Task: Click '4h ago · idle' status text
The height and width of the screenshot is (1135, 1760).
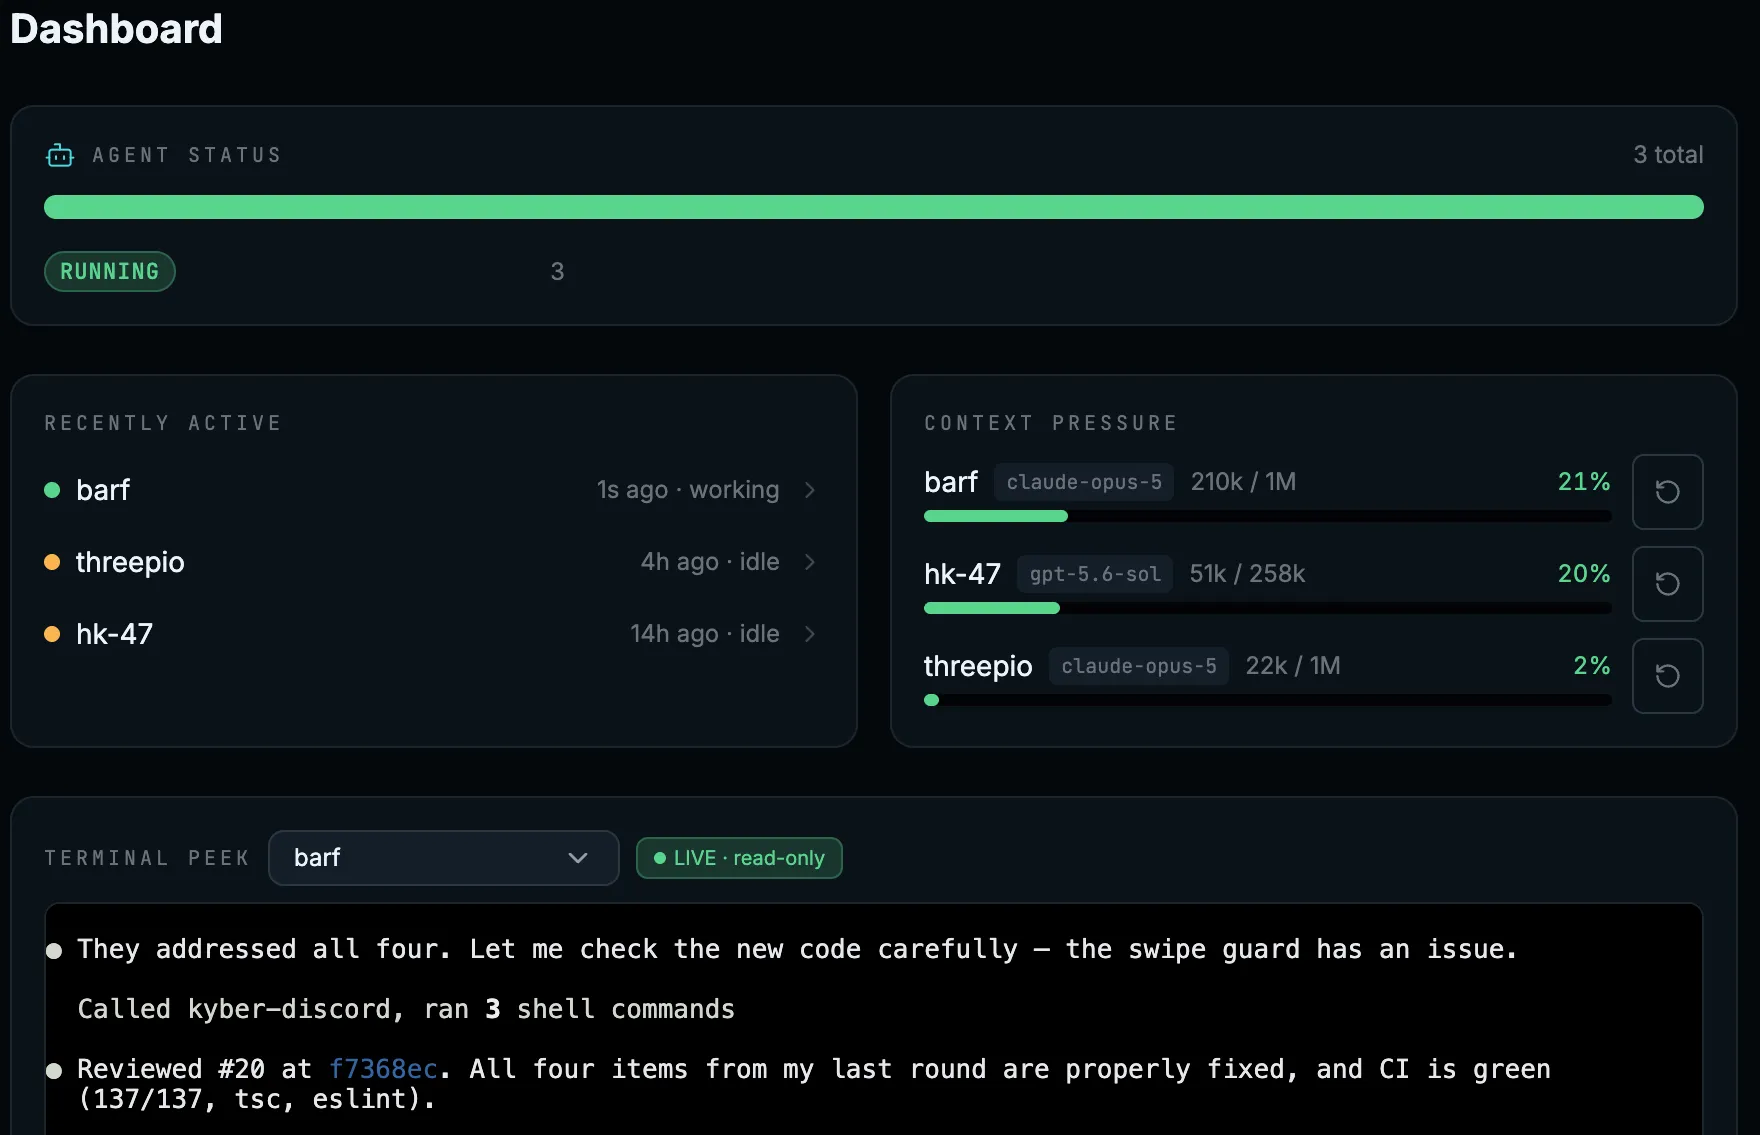Action: (x=710, y=562)
